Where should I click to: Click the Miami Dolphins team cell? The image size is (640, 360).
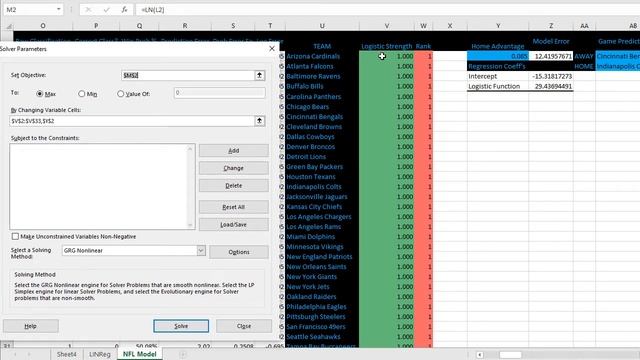(x=322, y=237)
